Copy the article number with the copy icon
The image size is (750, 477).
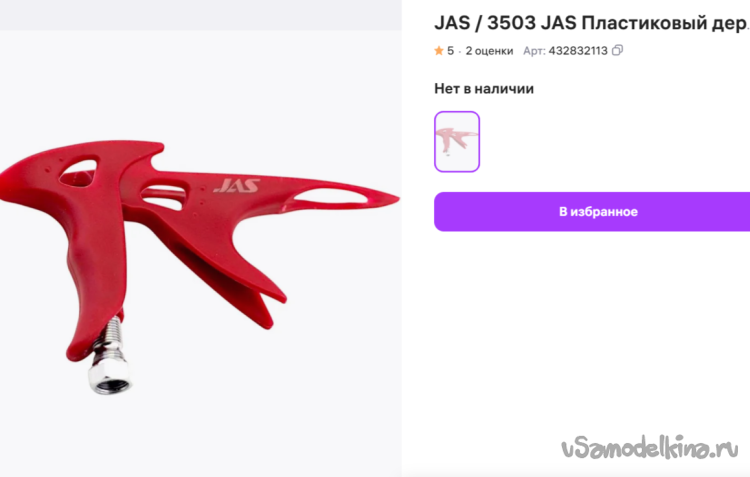tap(618, 50)
